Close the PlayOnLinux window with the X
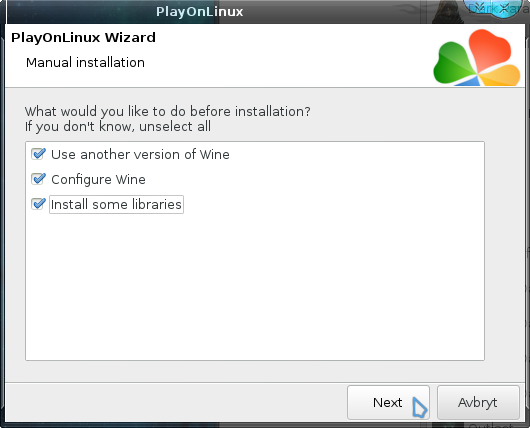Viewport: 530px width, 428px height. click(x=504, y=8)
